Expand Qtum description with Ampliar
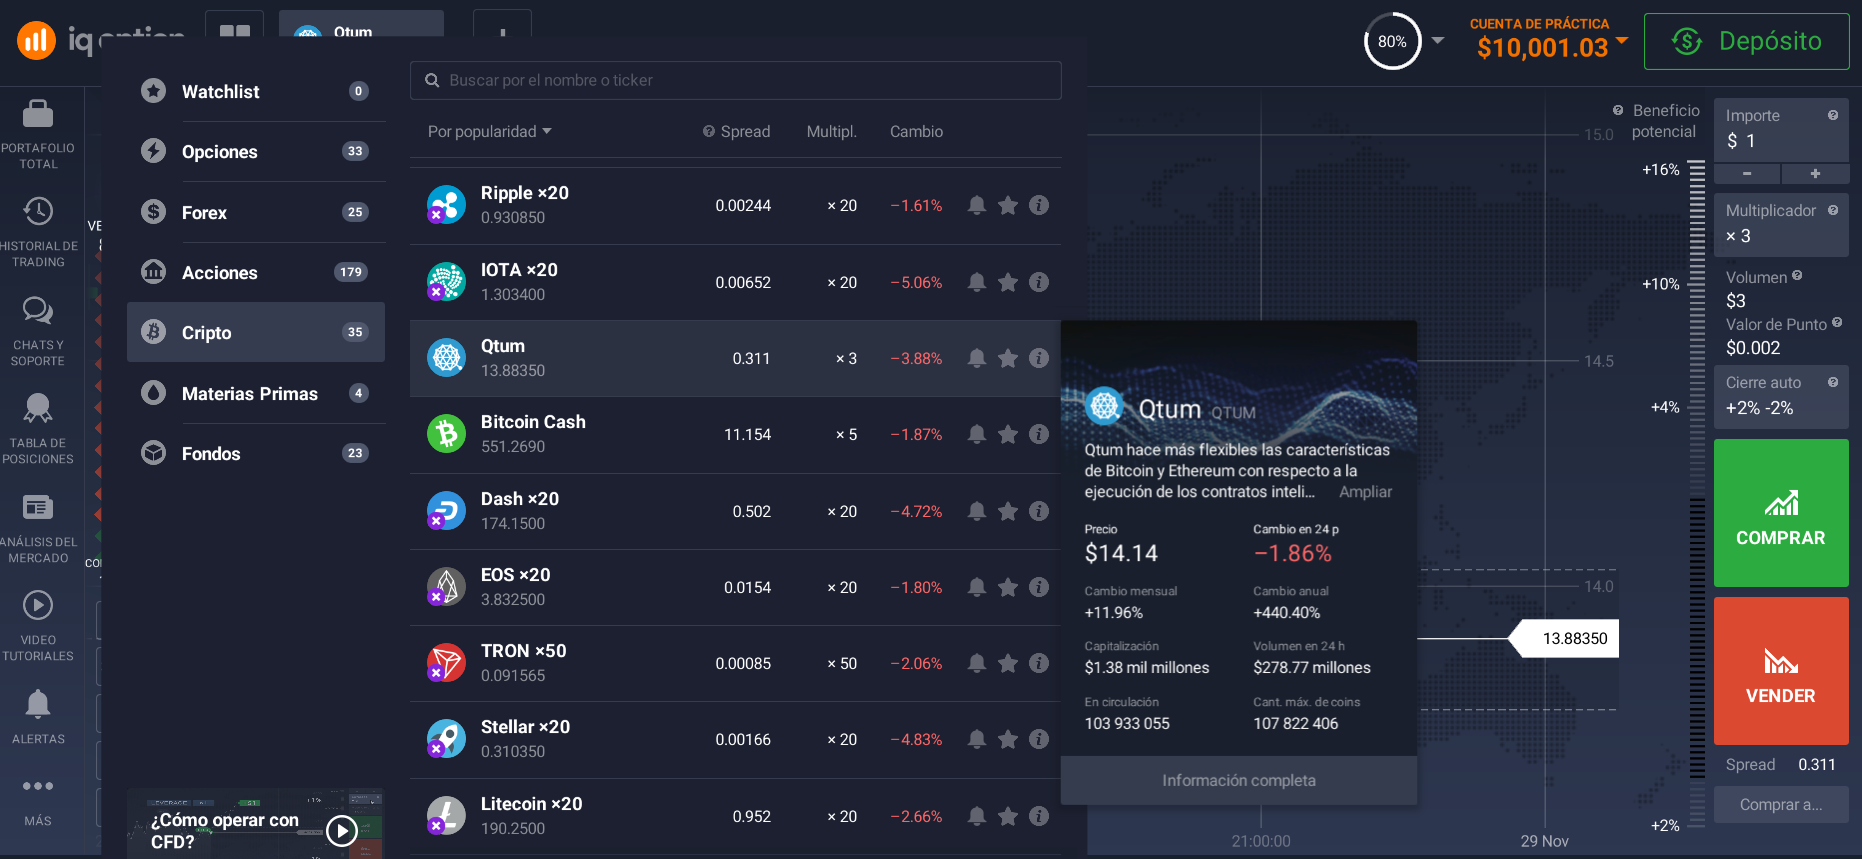The height and width of the screenshot is (859, 1862). (x=1365, y=492)
